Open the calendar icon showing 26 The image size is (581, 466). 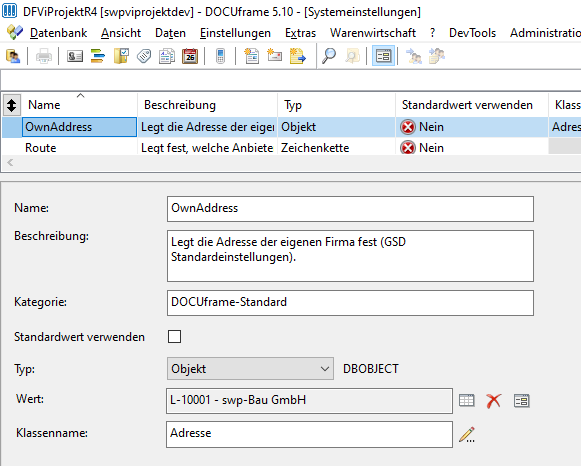(190, 56)
